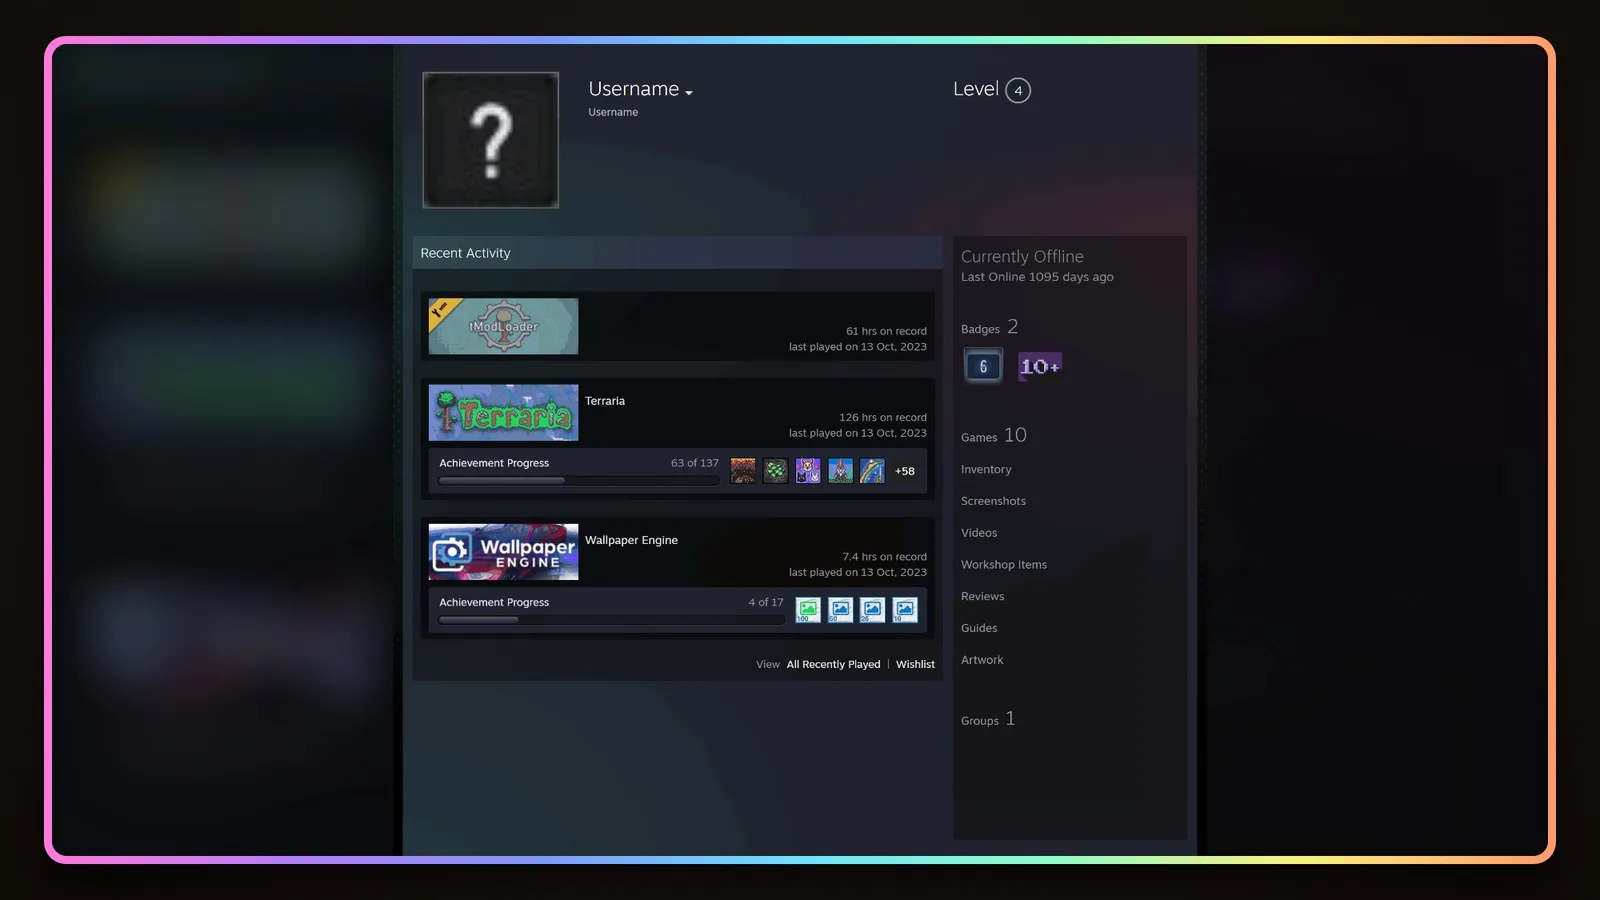Click the Wallpaper Engine achievement progress bar
Screen dimensions: 1600x900
612,620
